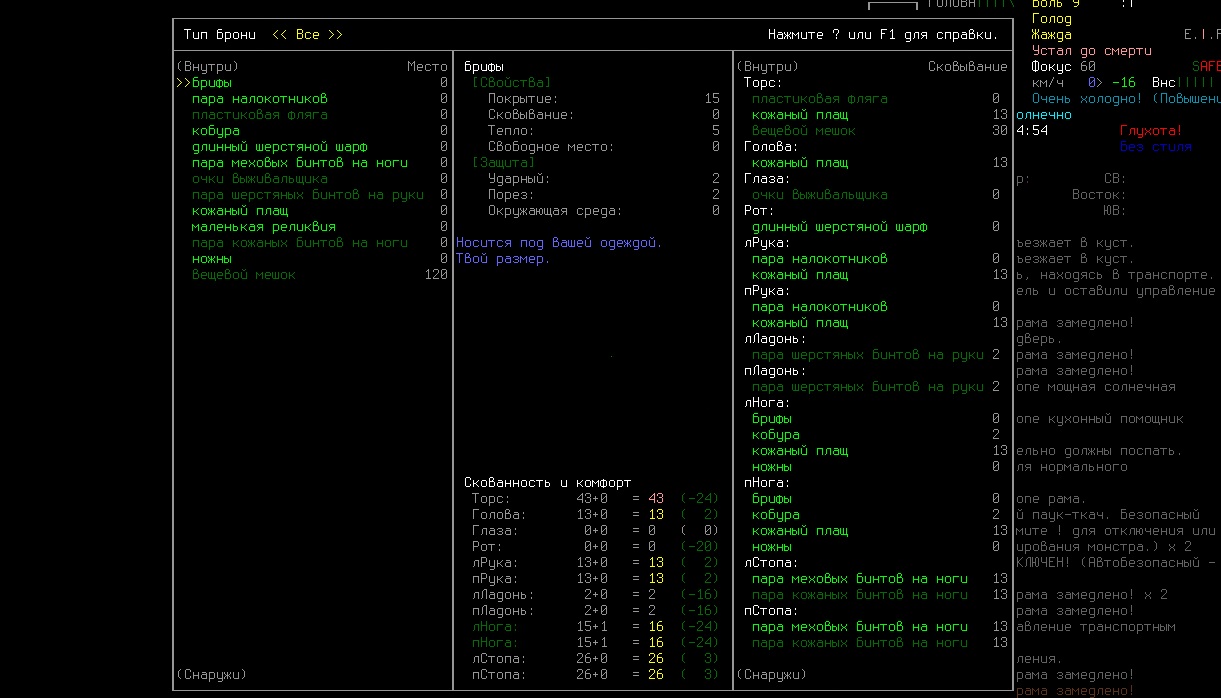Click the 4:54 time display
Screen dimensions: 1221x698
1032,130
